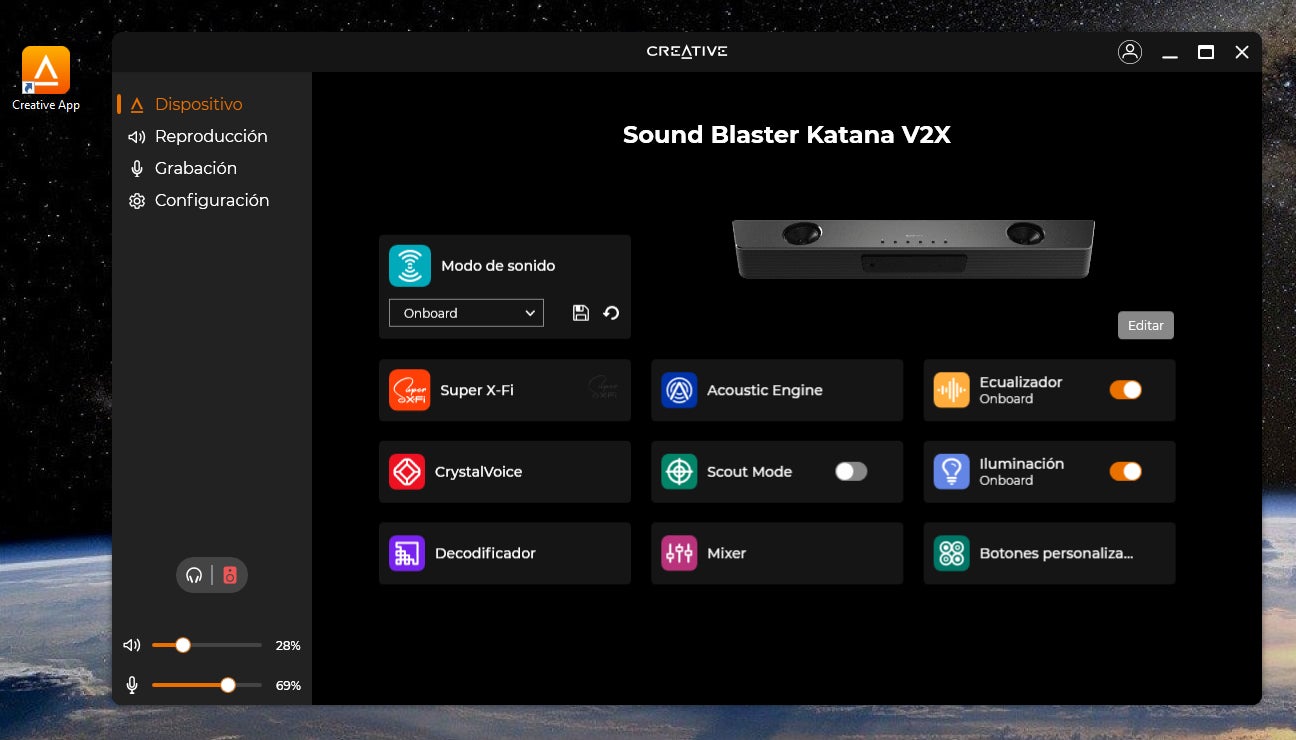Open the Decodificador icon
The height and width of the screenshot is (740, 1296).
pos(407,553)
